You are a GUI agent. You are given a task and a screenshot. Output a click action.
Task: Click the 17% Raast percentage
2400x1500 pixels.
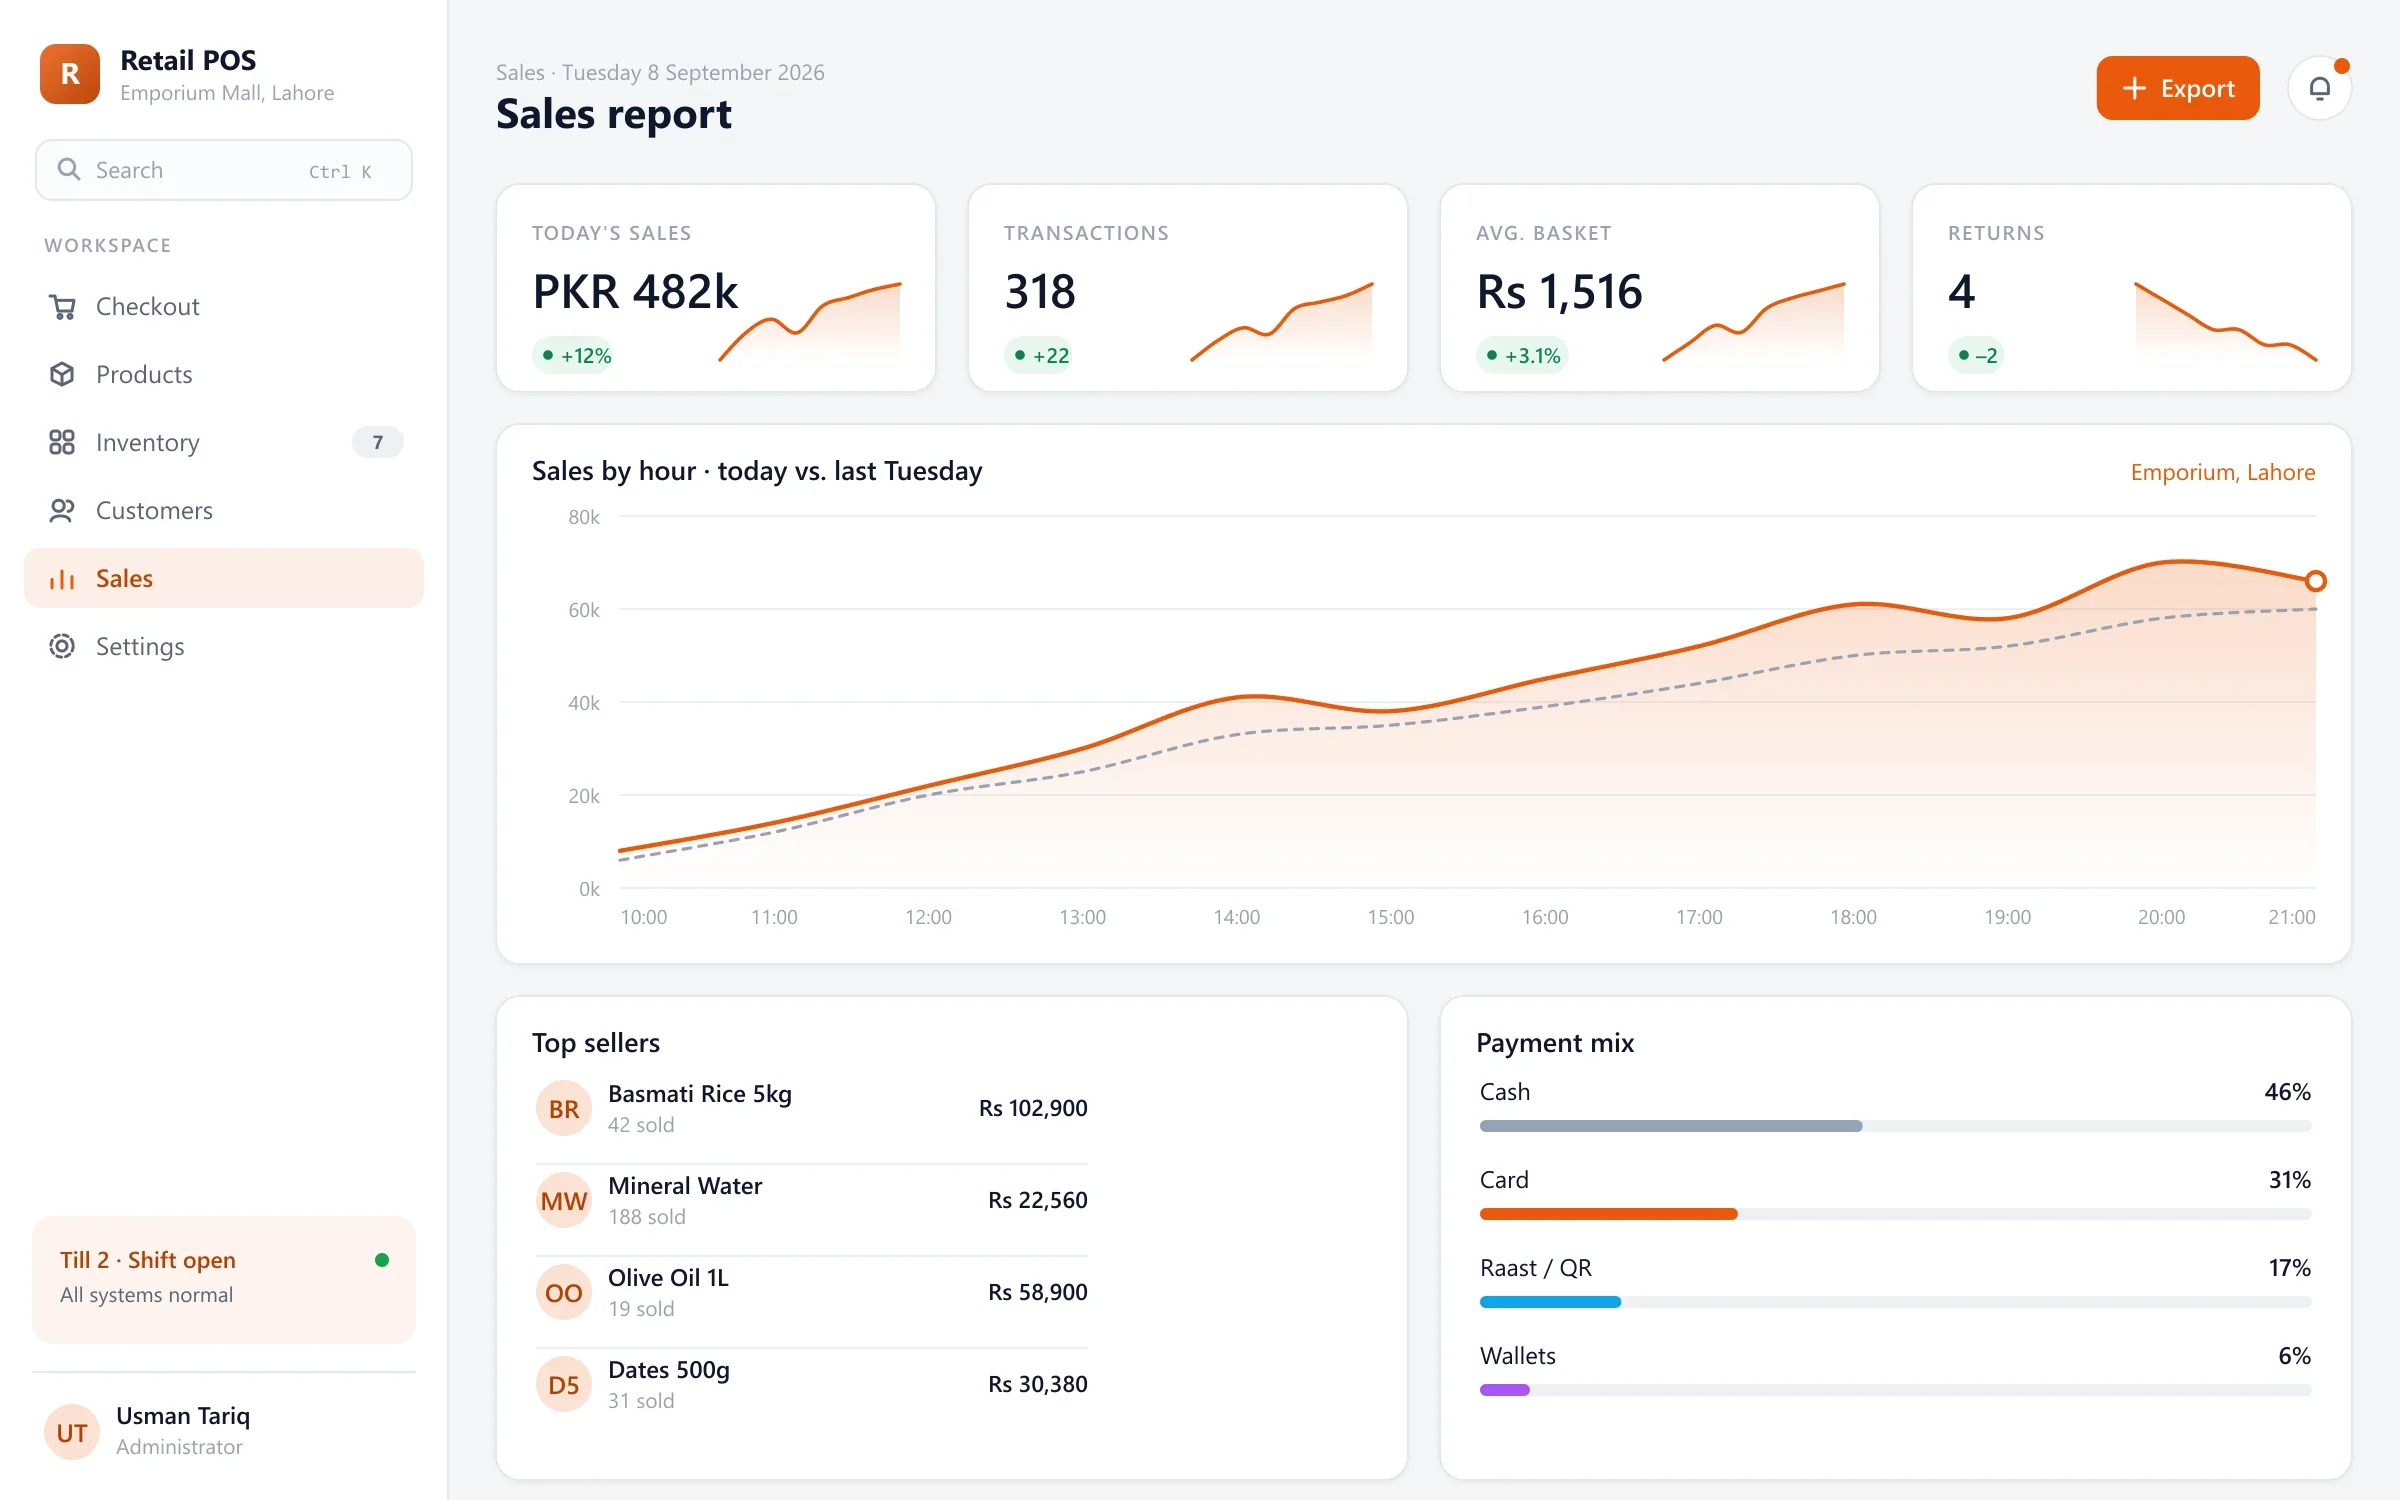pos(2290,1268)
